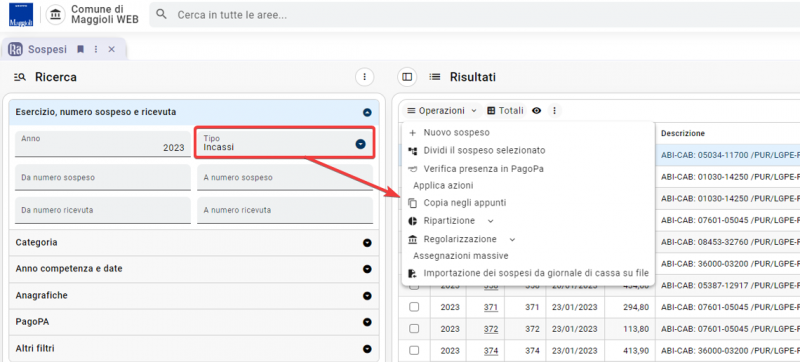Click the Comune institution icon
Screen dimensions: 800x362
(56, 14)
